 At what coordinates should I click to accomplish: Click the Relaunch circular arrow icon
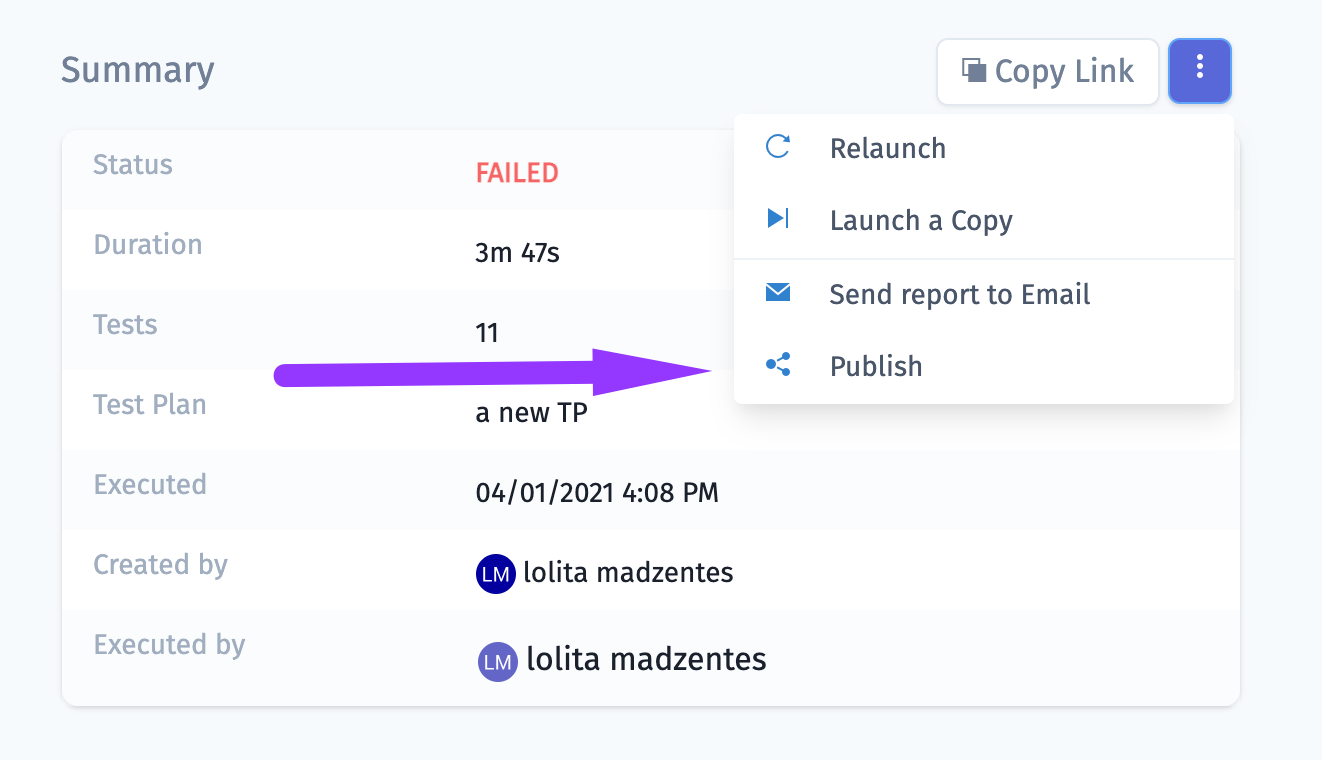click(777, 147)
